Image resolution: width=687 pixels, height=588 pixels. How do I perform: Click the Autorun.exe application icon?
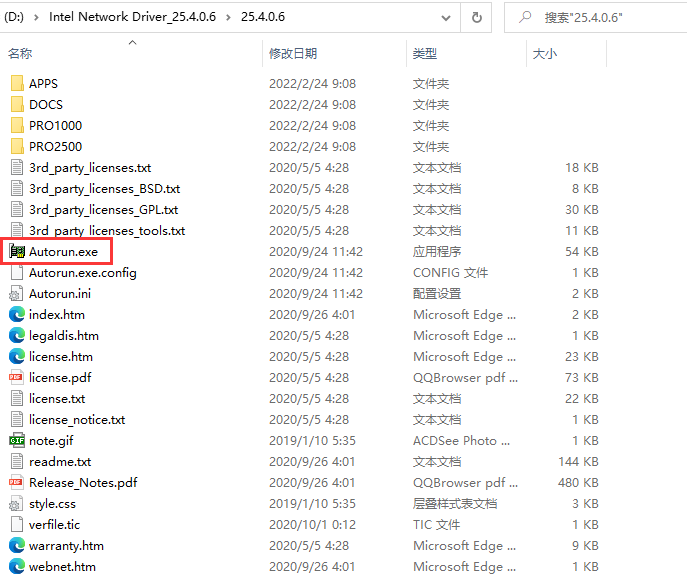[x=17, y=252]
